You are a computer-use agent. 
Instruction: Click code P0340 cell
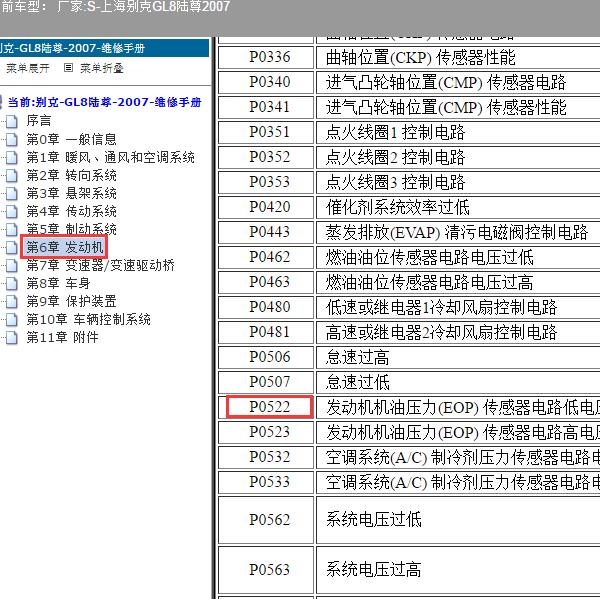coord(266,82)
